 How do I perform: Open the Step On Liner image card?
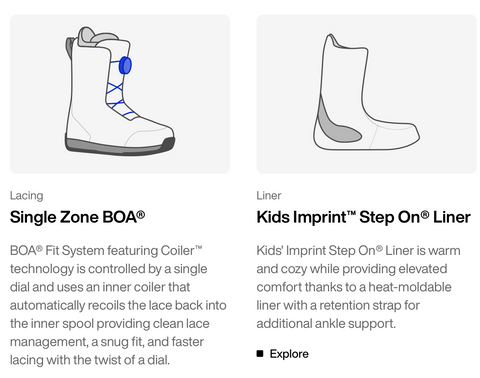click(x=366, y=94)
